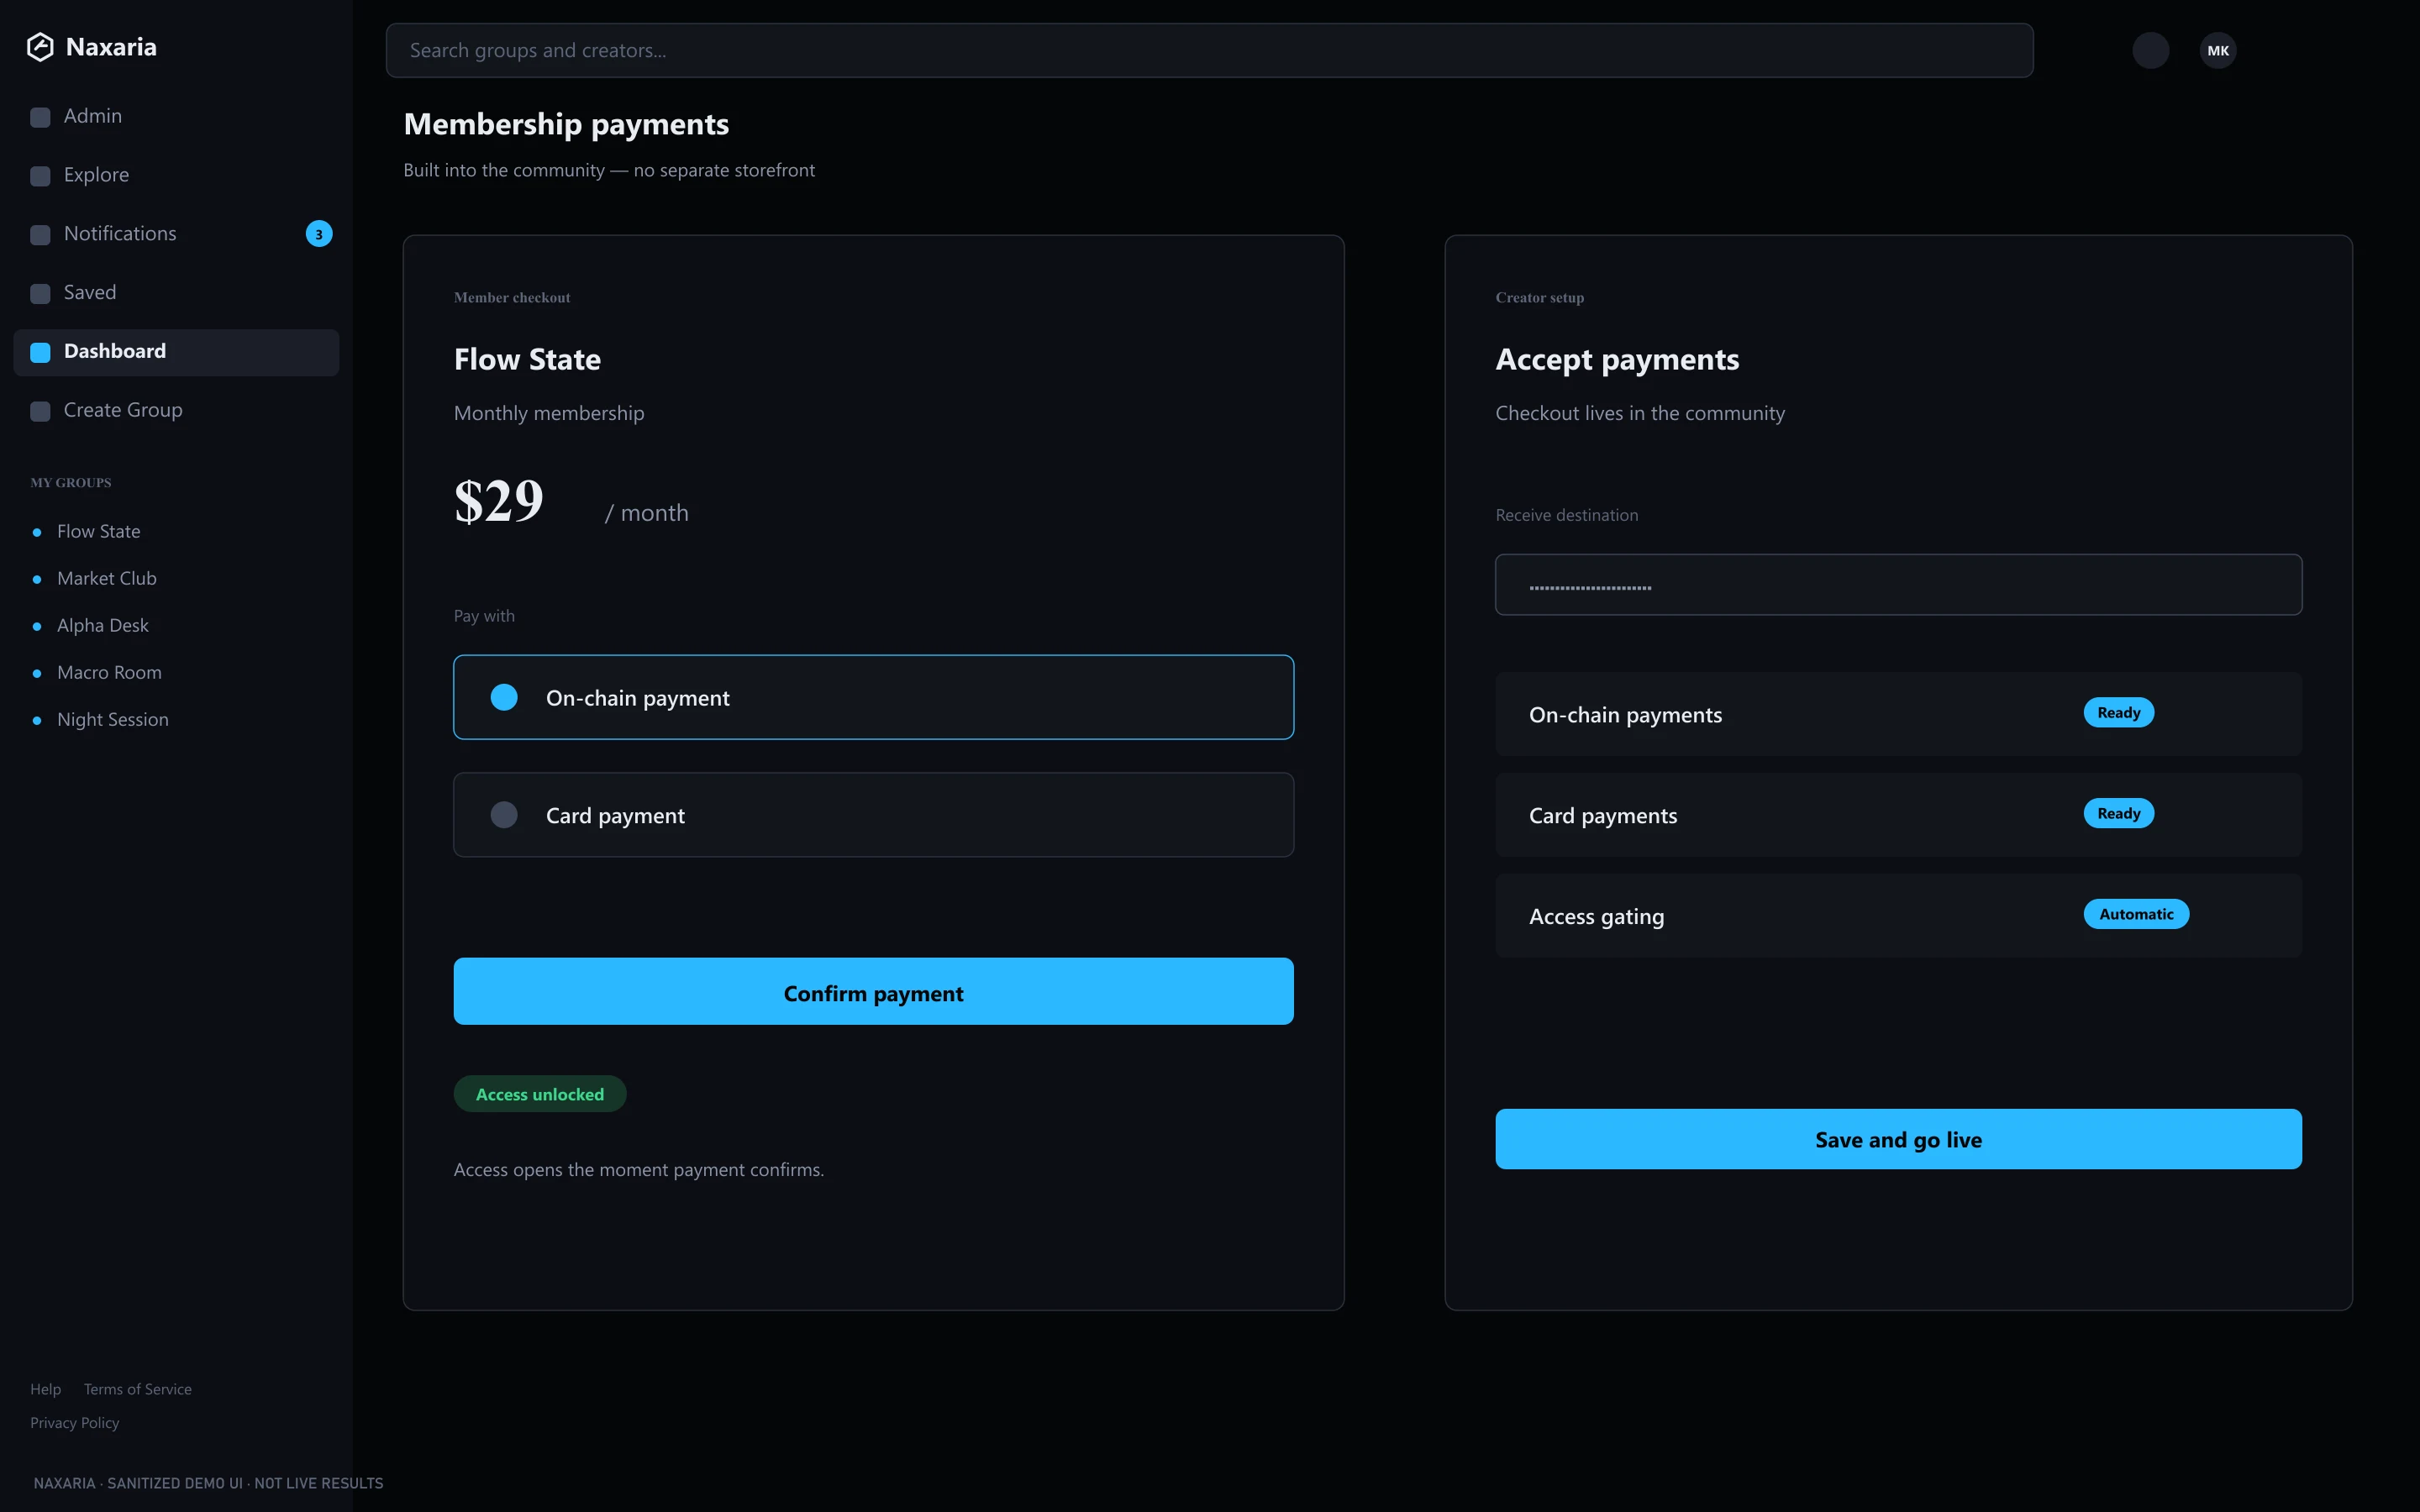Click the On-chain payments setup row label

point(1625,715)
